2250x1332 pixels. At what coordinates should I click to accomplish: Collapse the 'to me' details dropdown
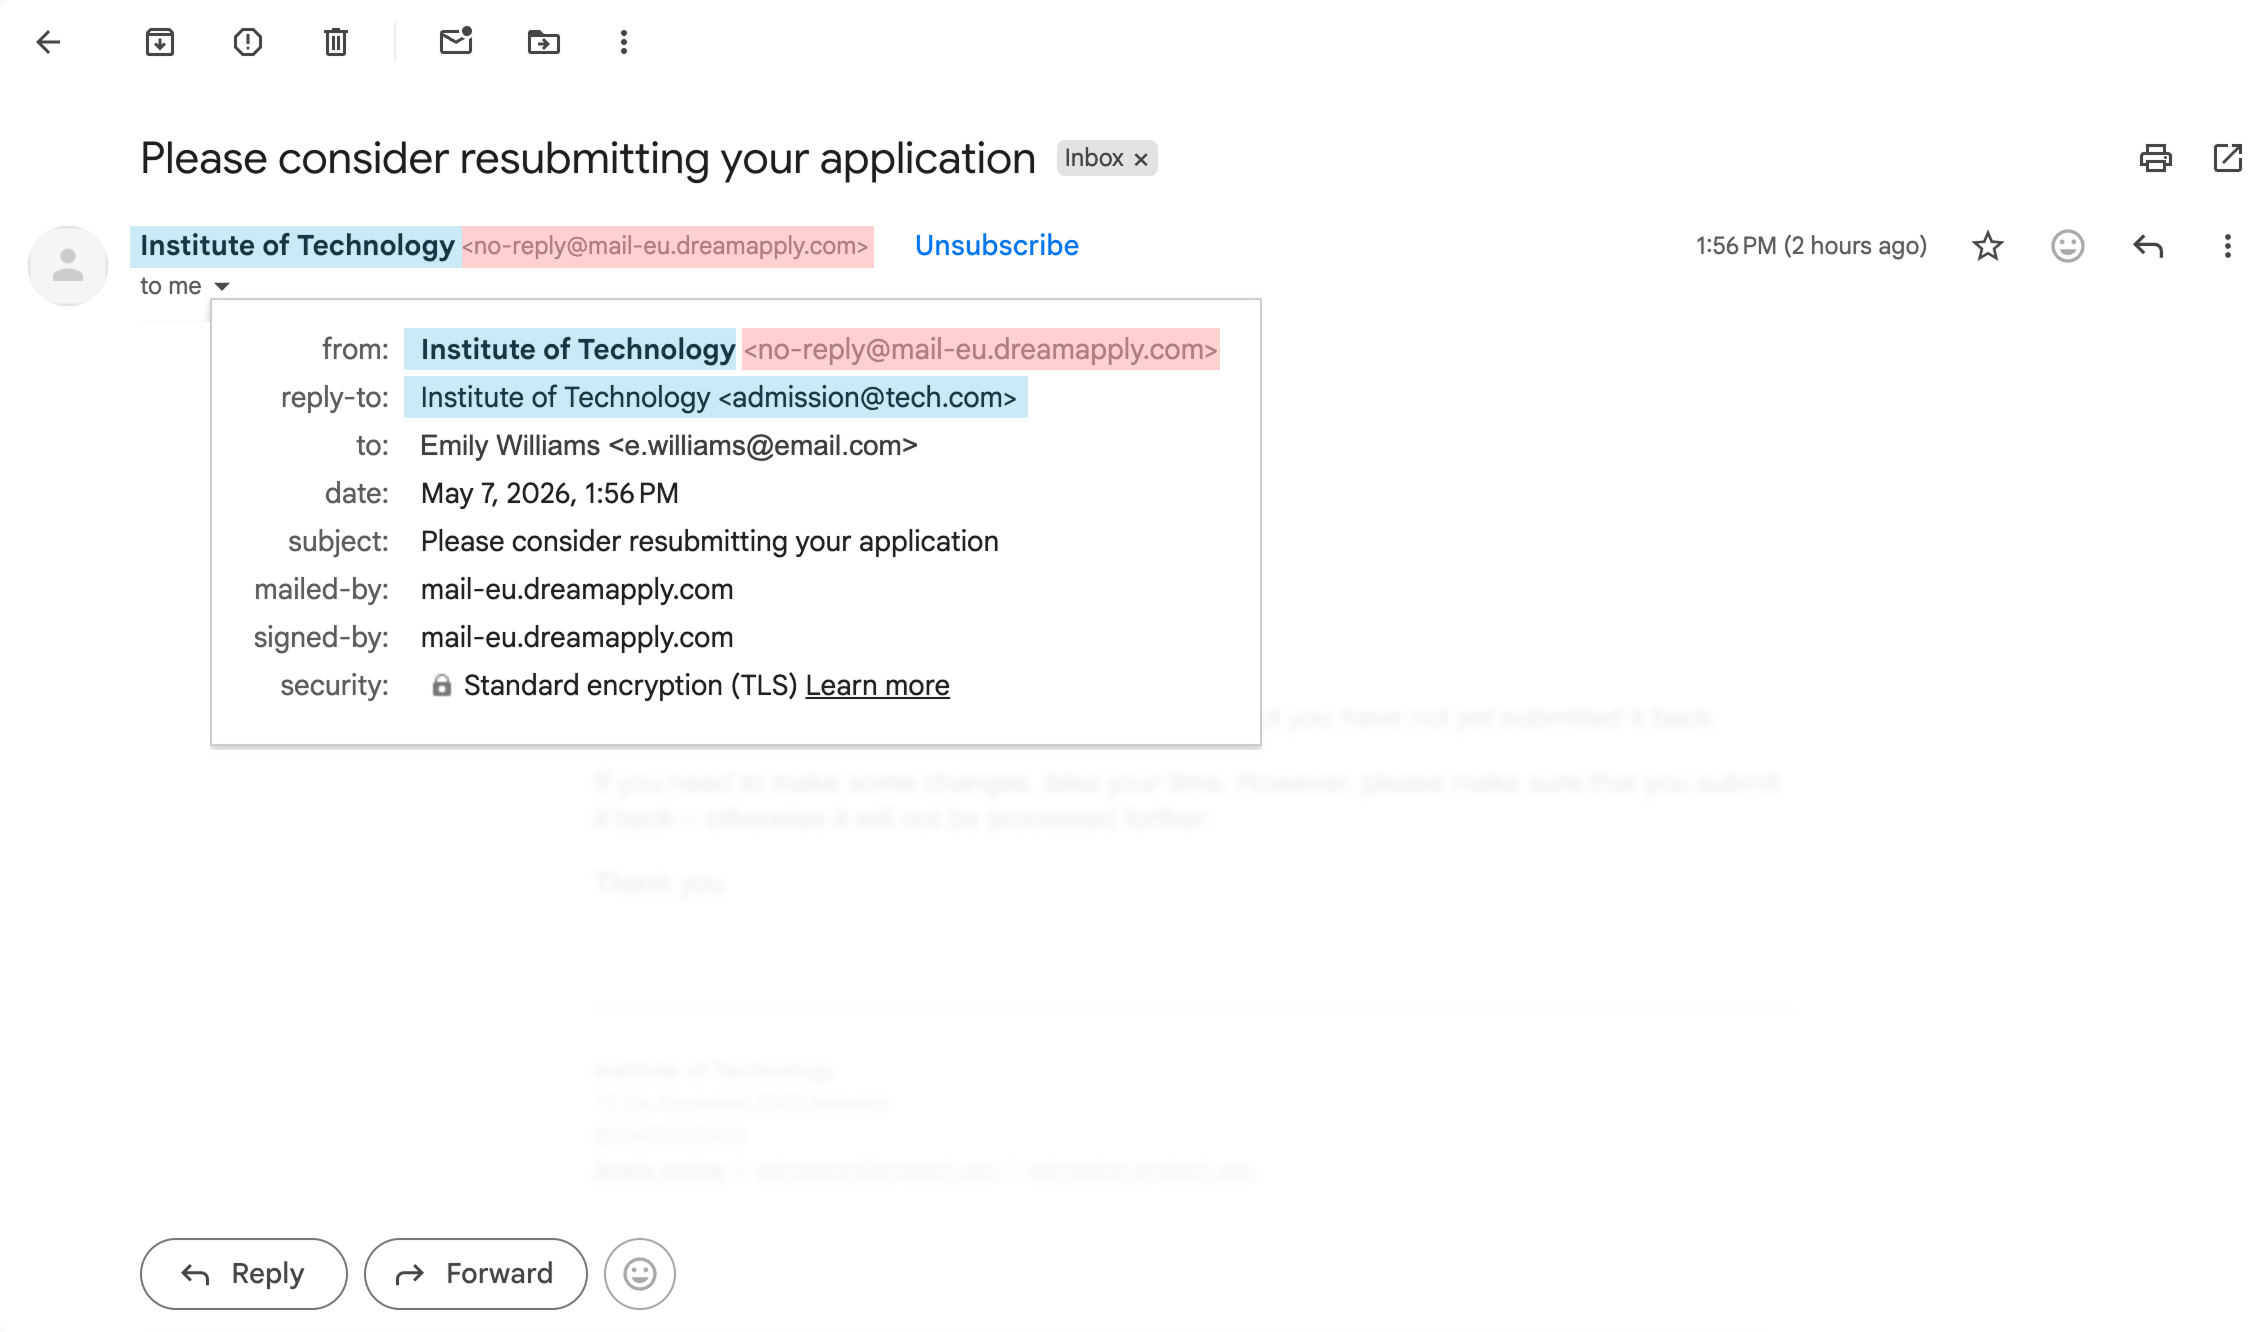[x=222, y=287]
